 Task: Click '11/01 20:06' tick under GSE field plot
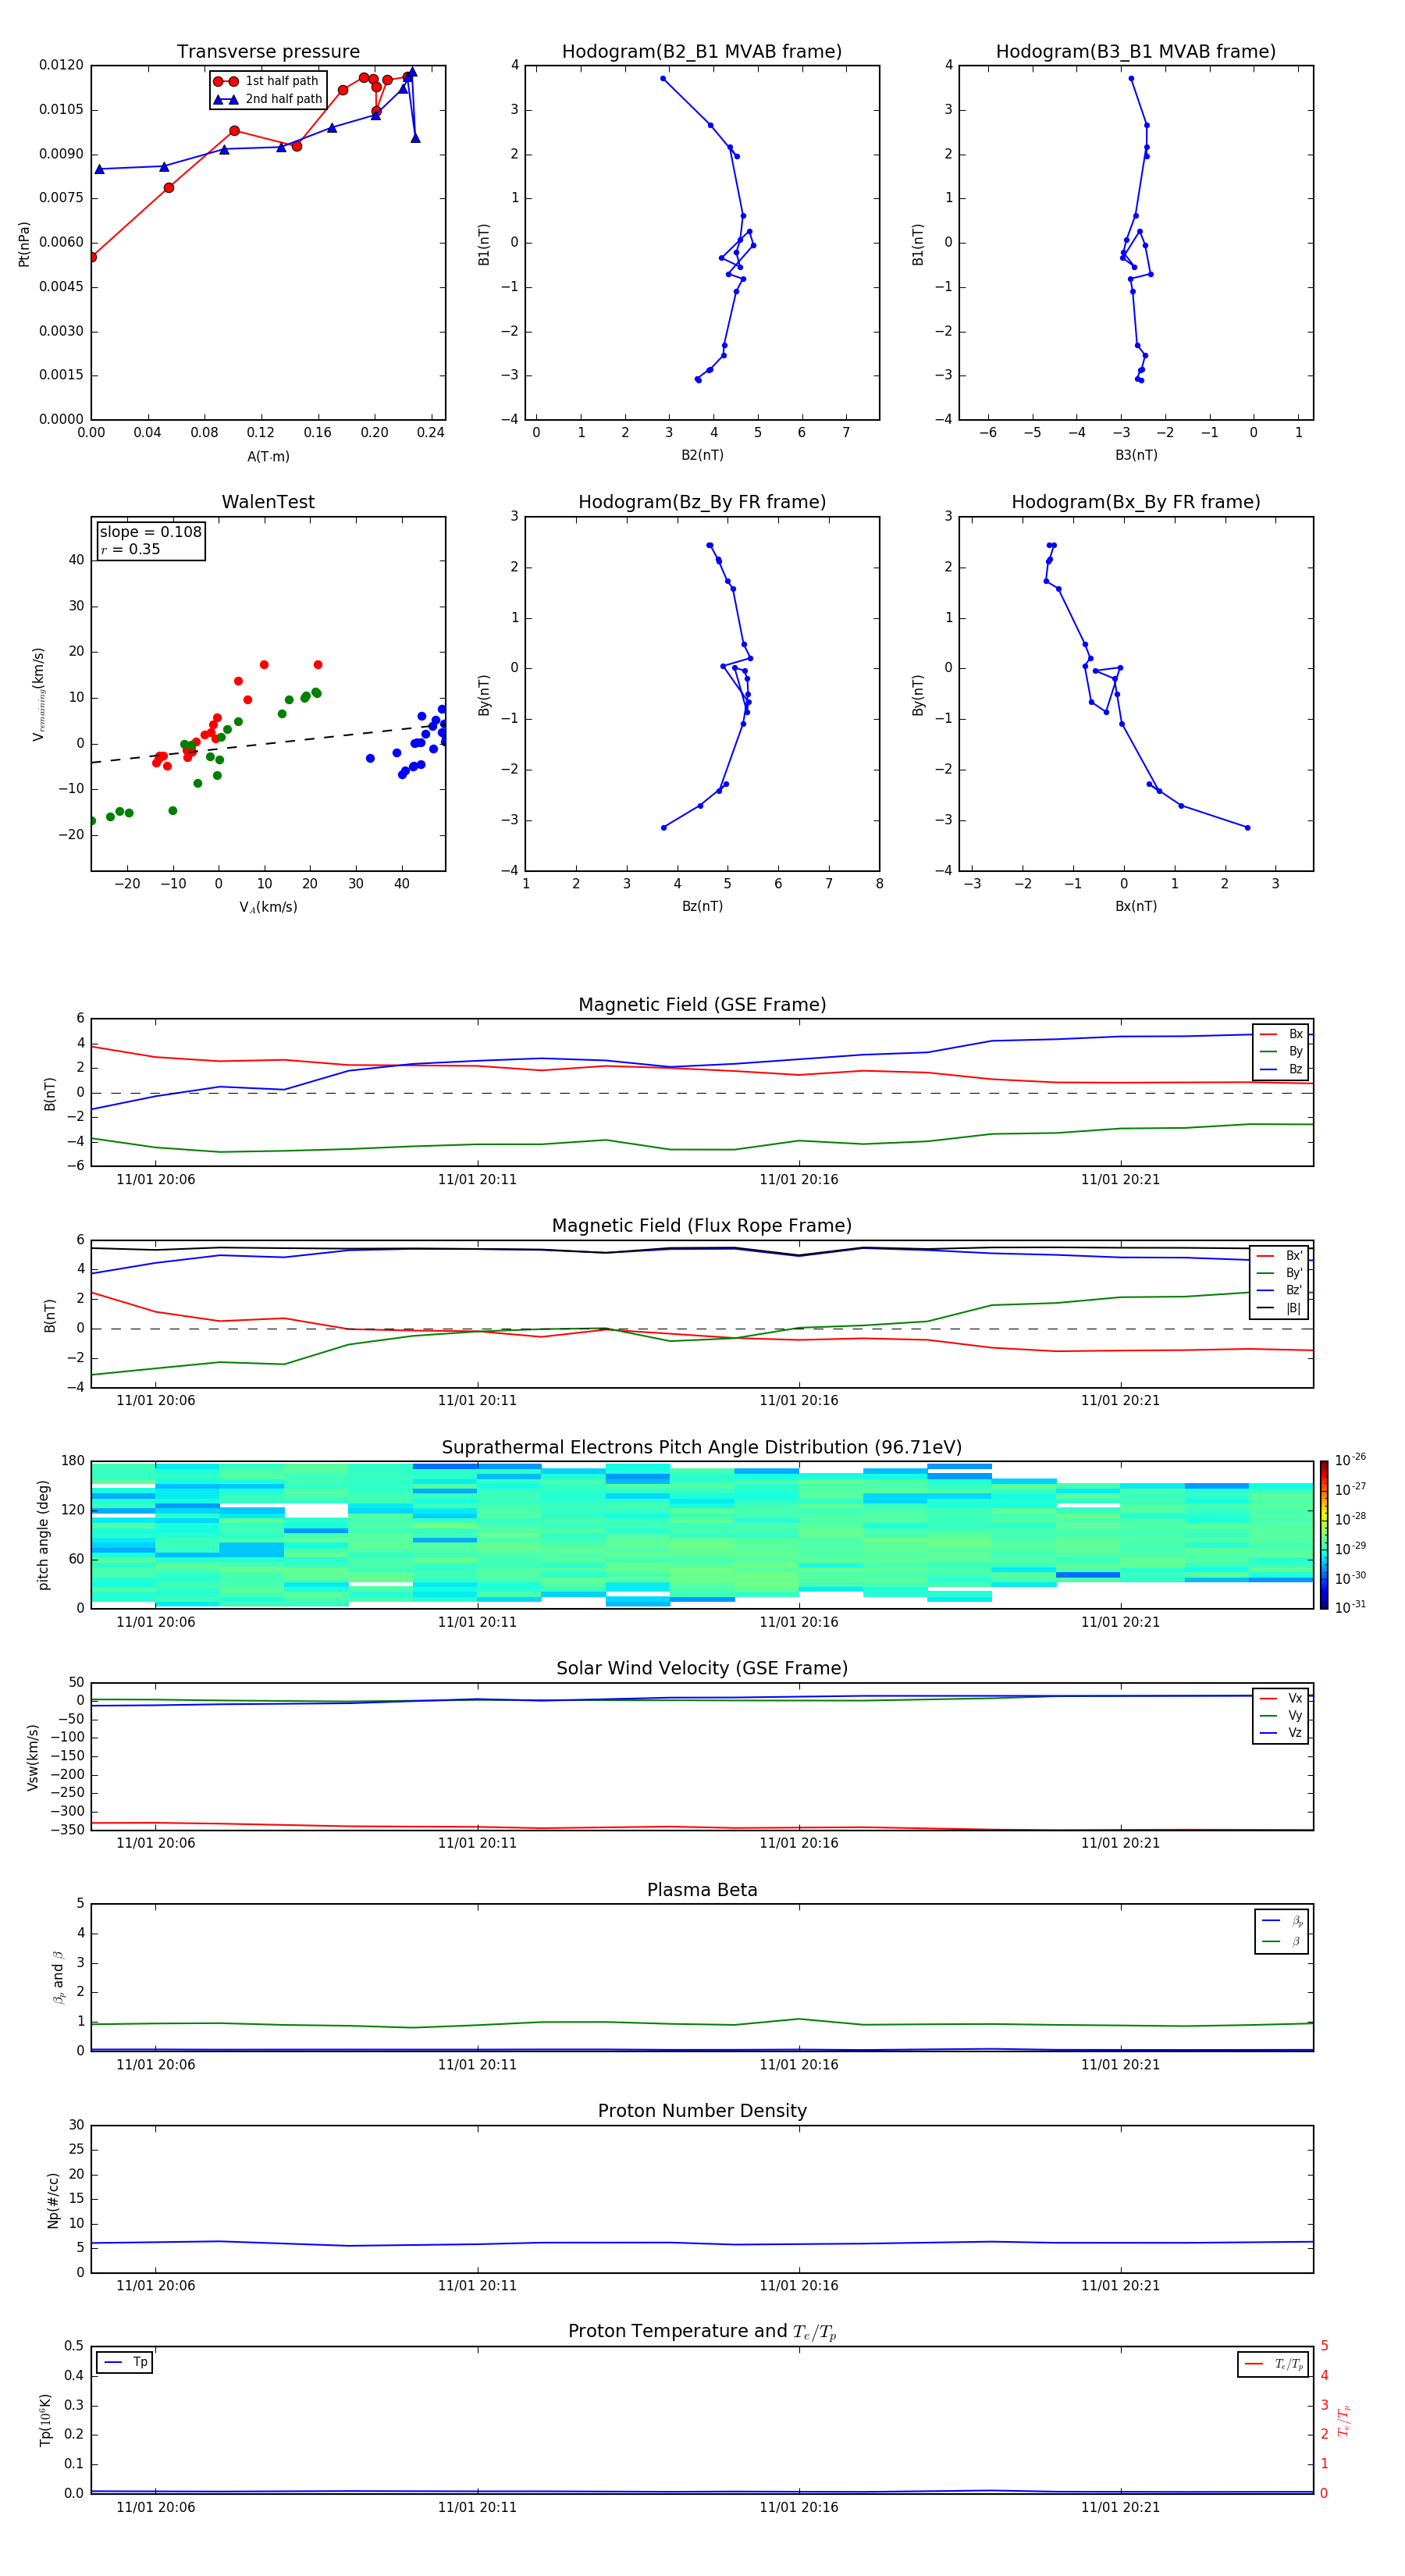(156, 1180)
